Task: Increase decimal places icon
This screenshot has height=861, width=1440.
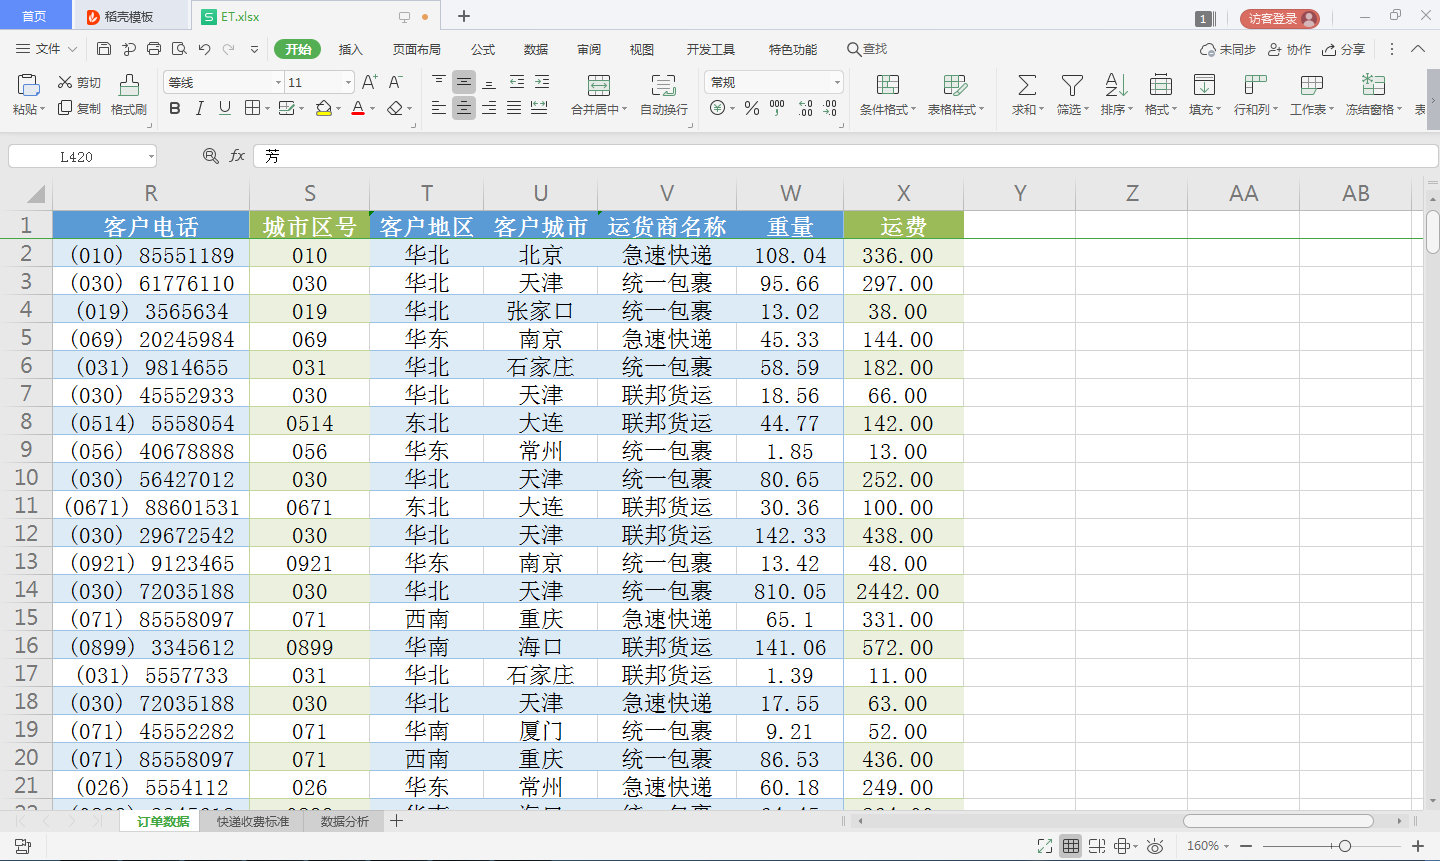Action: (x=806, y=108)
